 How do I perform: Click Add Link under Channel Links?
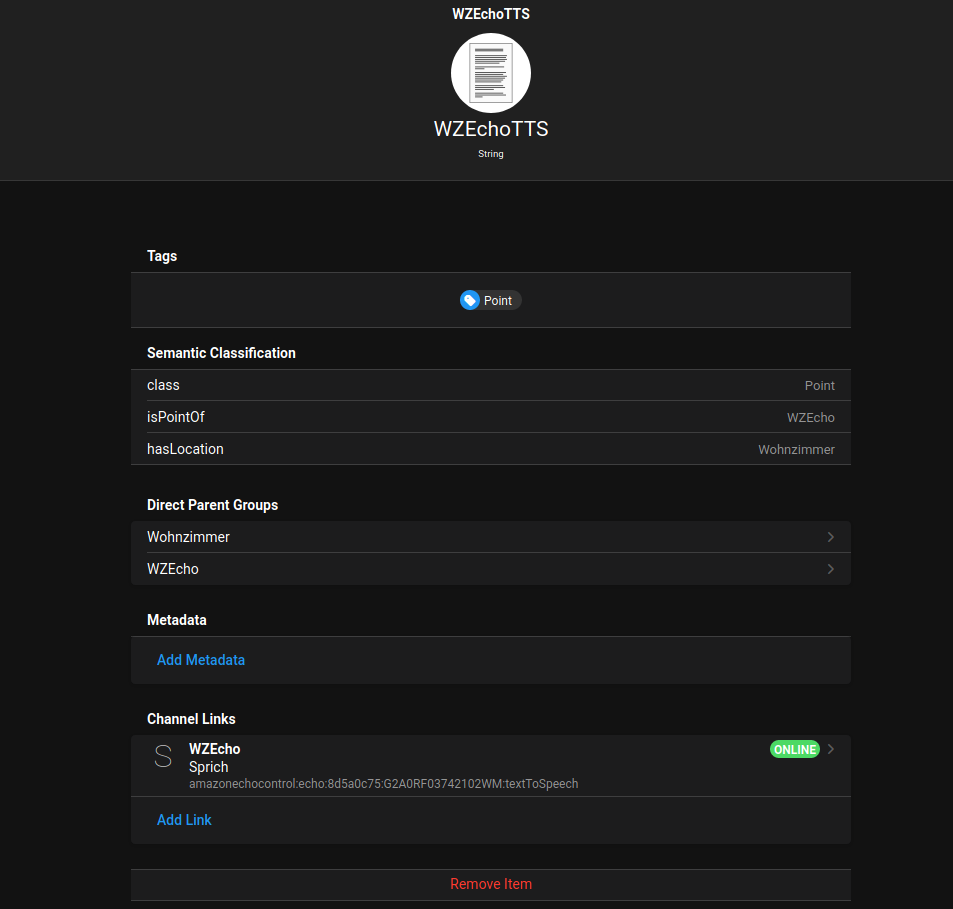(184, 820)
